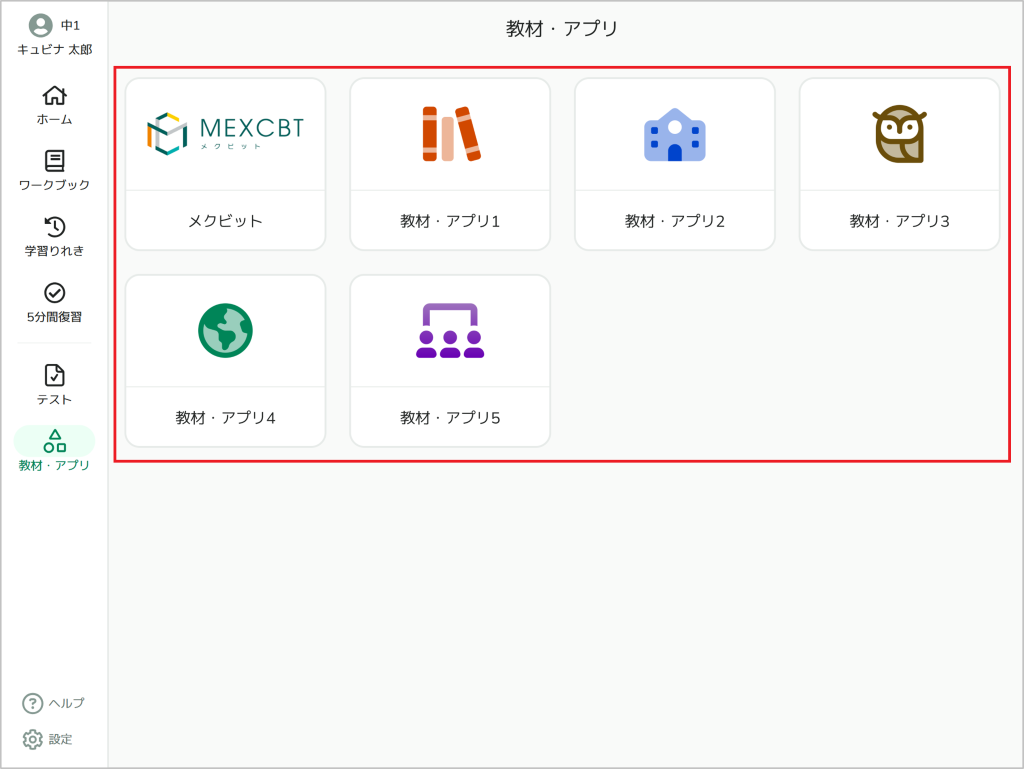Viewport: 1024px width, 769px height.
Task: Select ワークブック text in the sidebar
Action: click(x=54, y=185)
